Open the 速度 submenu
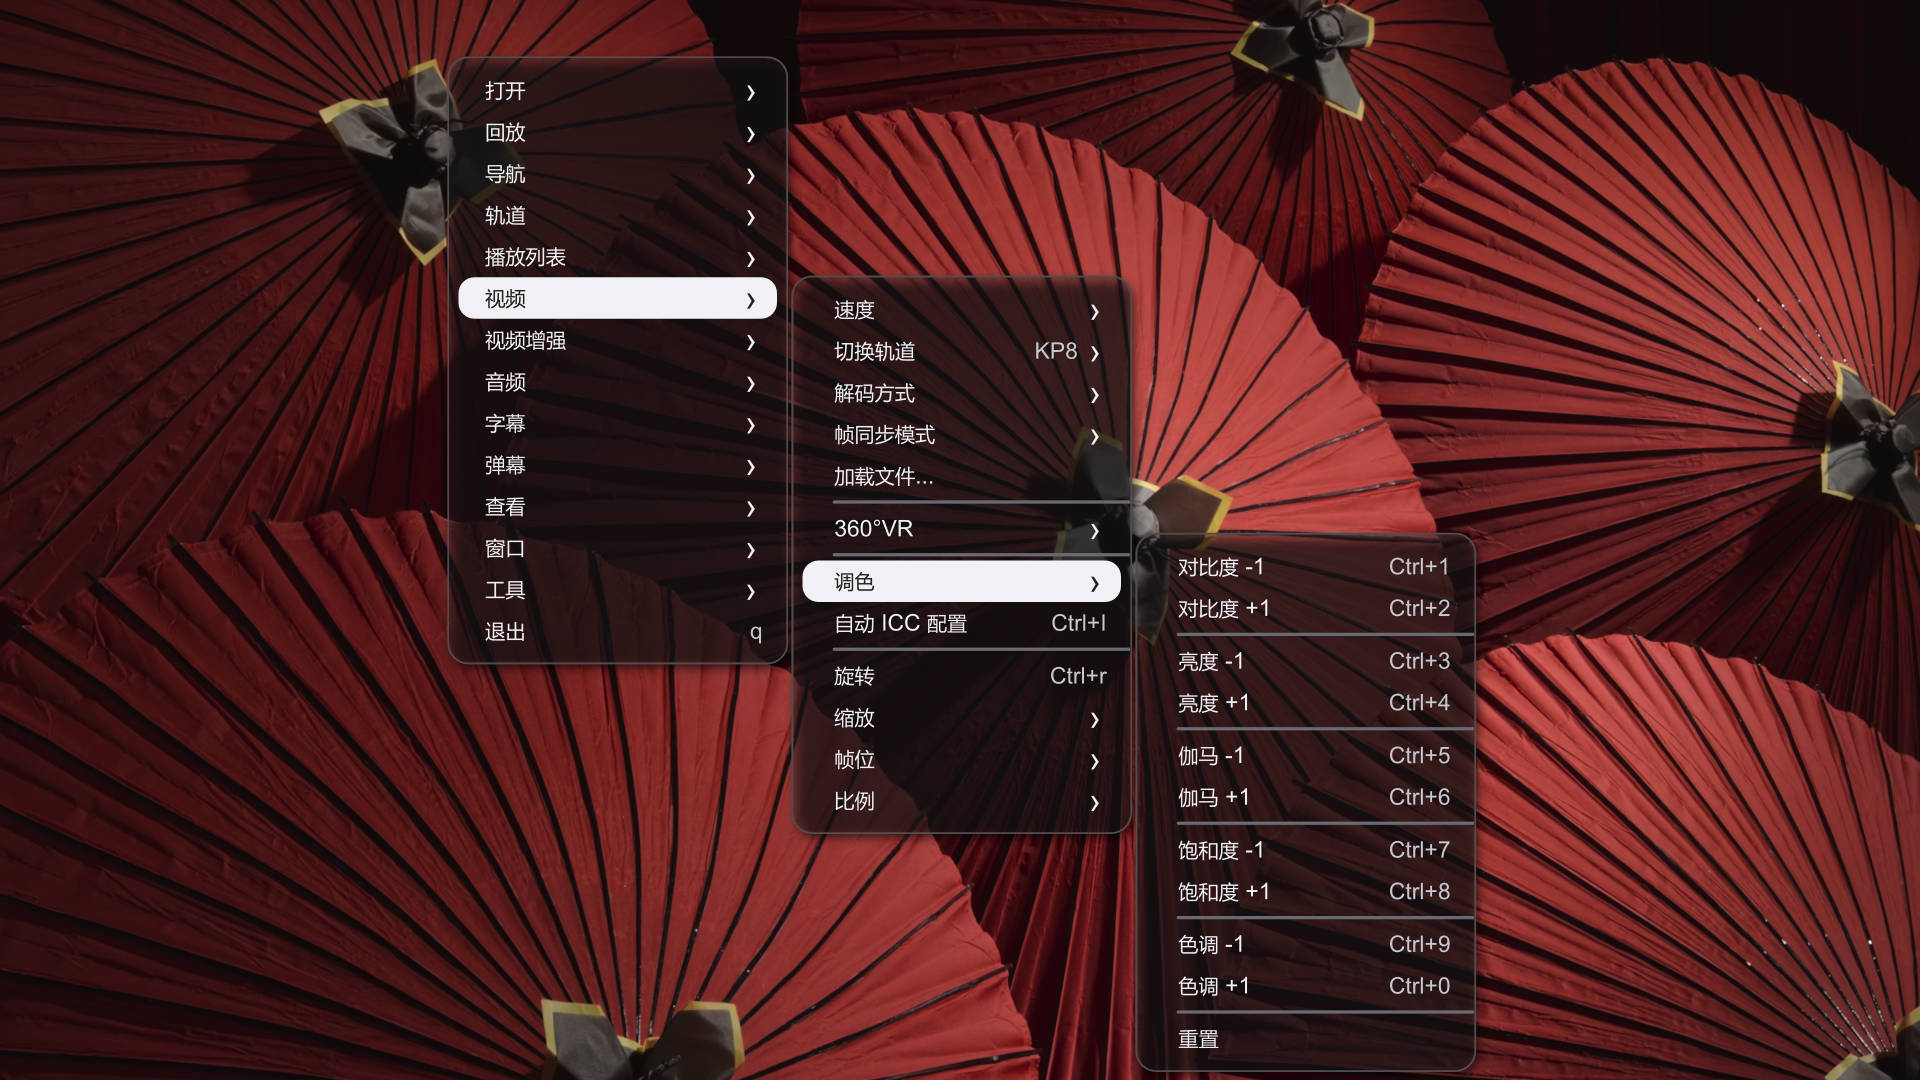Screen dimensions: 1920x1080 click(x=961, y=311)
